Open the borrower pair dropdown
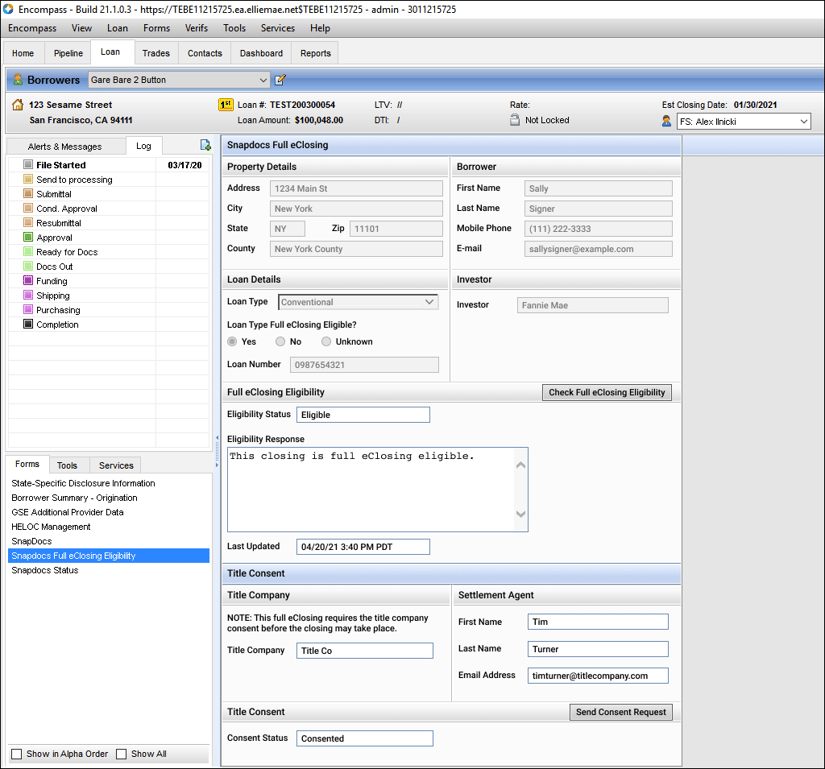 tap(179, 80)
